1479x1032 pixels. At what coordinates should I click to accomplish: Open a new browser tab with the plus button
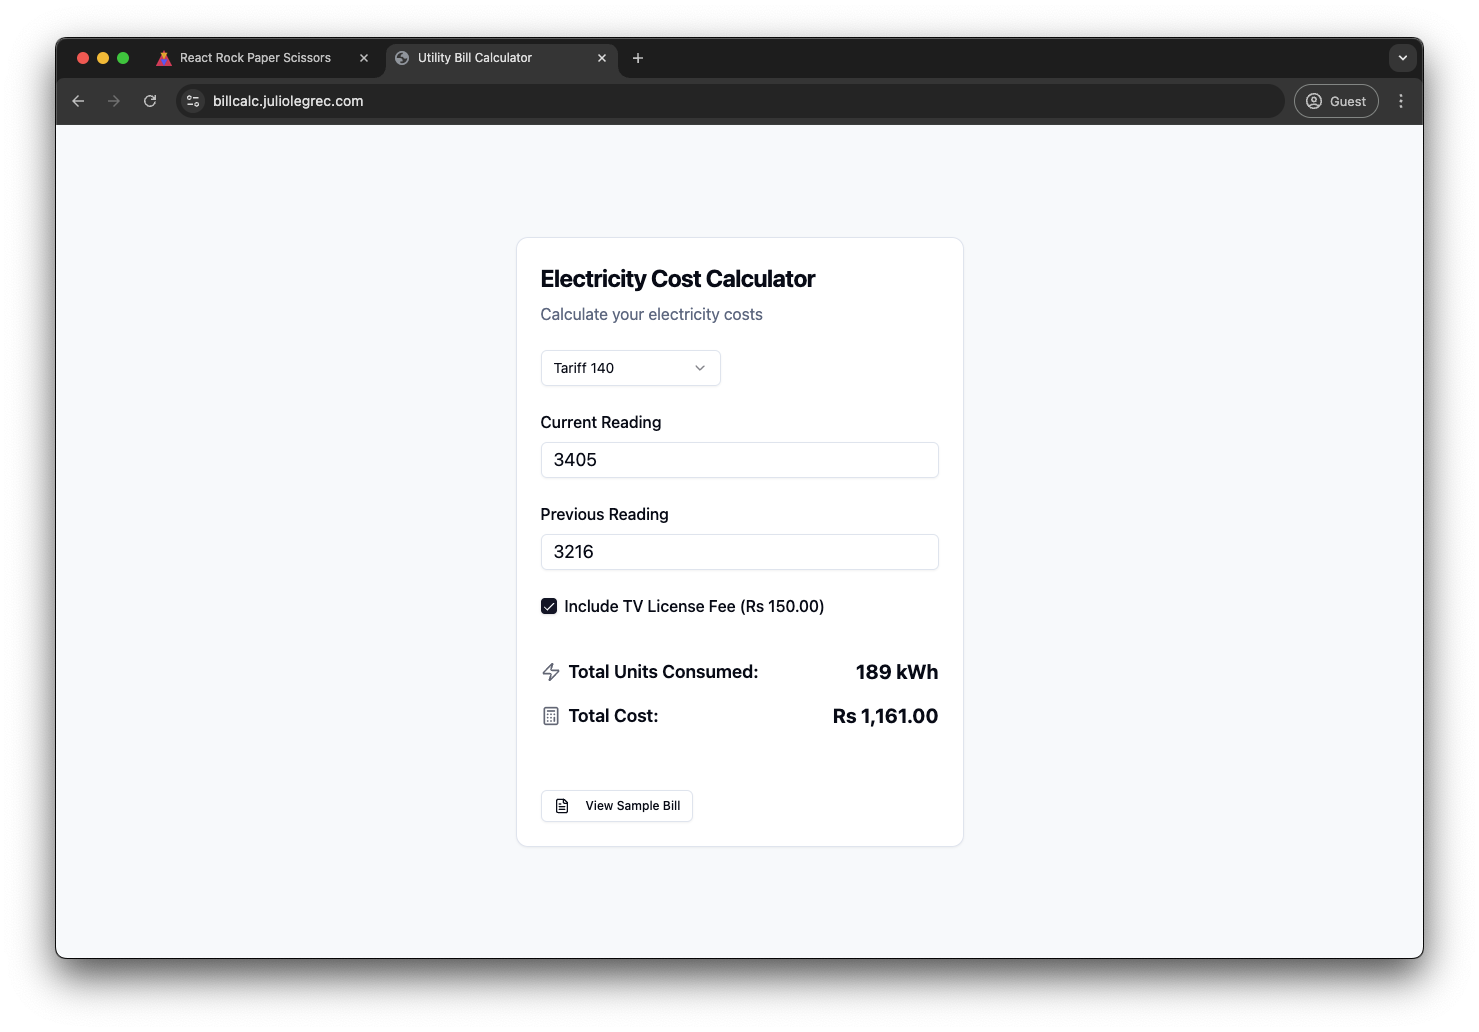(x=638, y=59)
